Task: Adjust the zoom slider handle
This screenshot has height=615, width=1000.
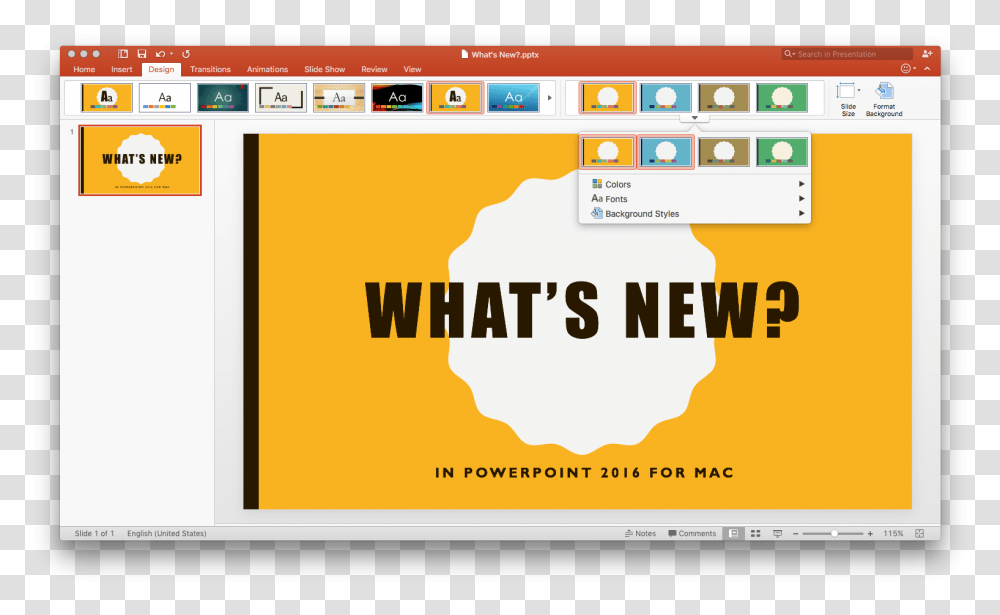Action: tap(834, 533)
